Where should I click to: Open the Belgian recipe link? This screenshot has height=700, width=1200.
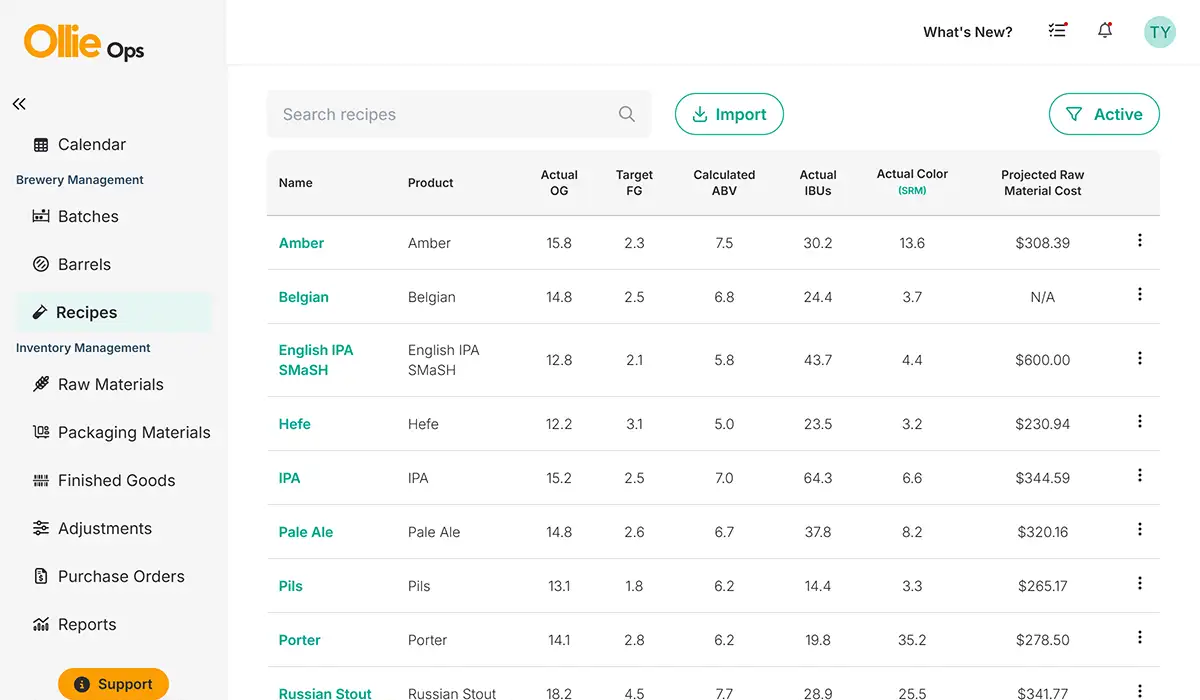point(303,297)
